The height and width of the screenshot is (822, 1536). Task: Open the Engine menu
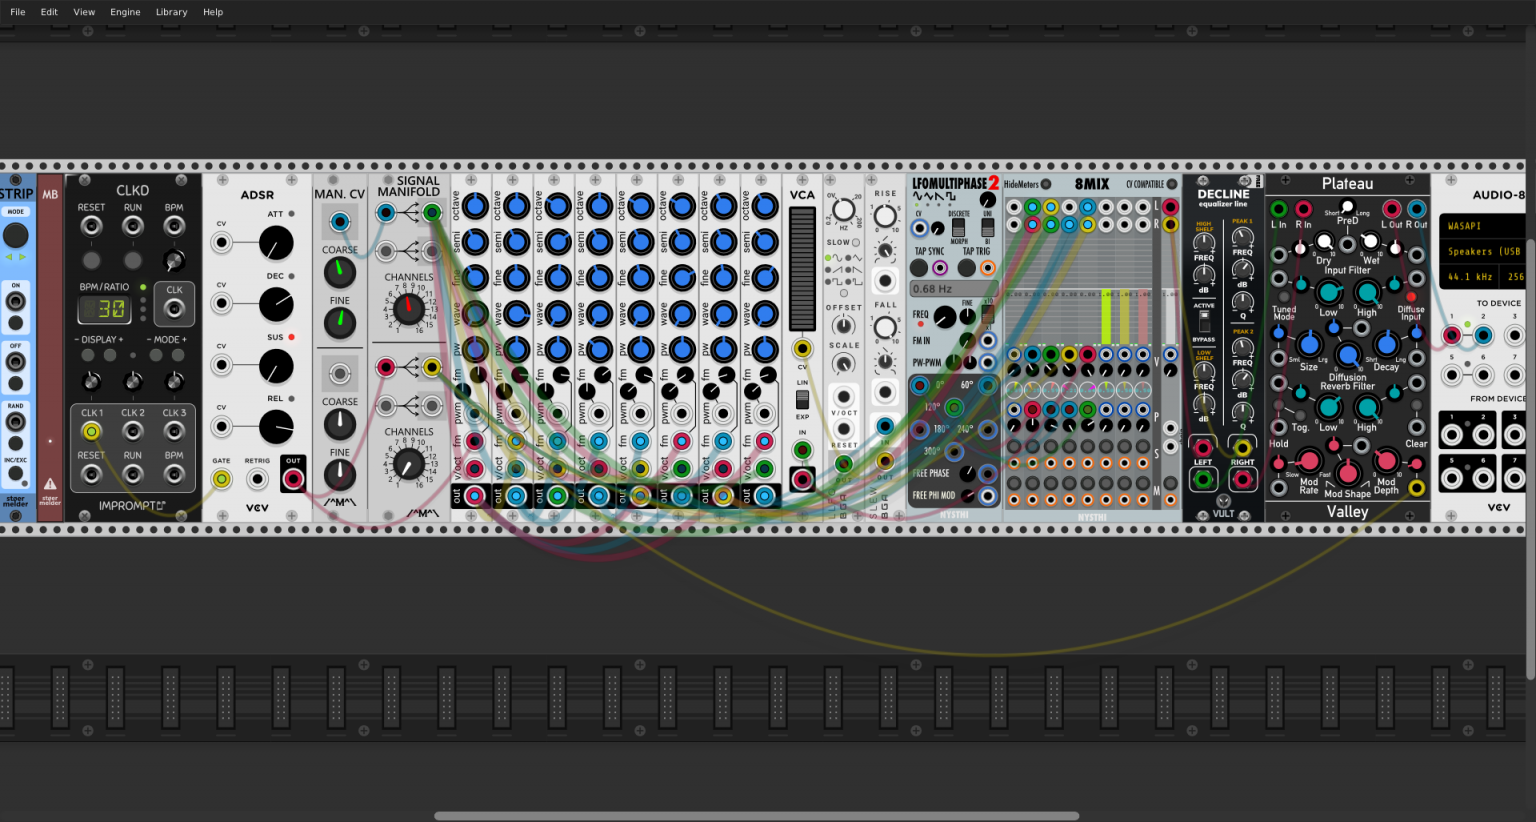(125, 12)
